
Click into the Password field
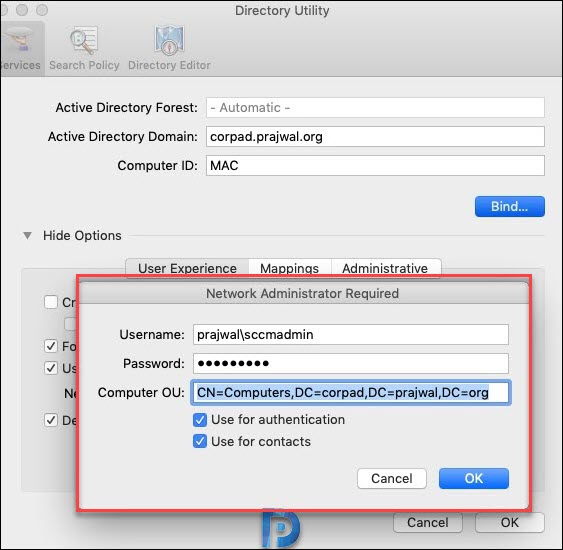click(x=351, y=363)
